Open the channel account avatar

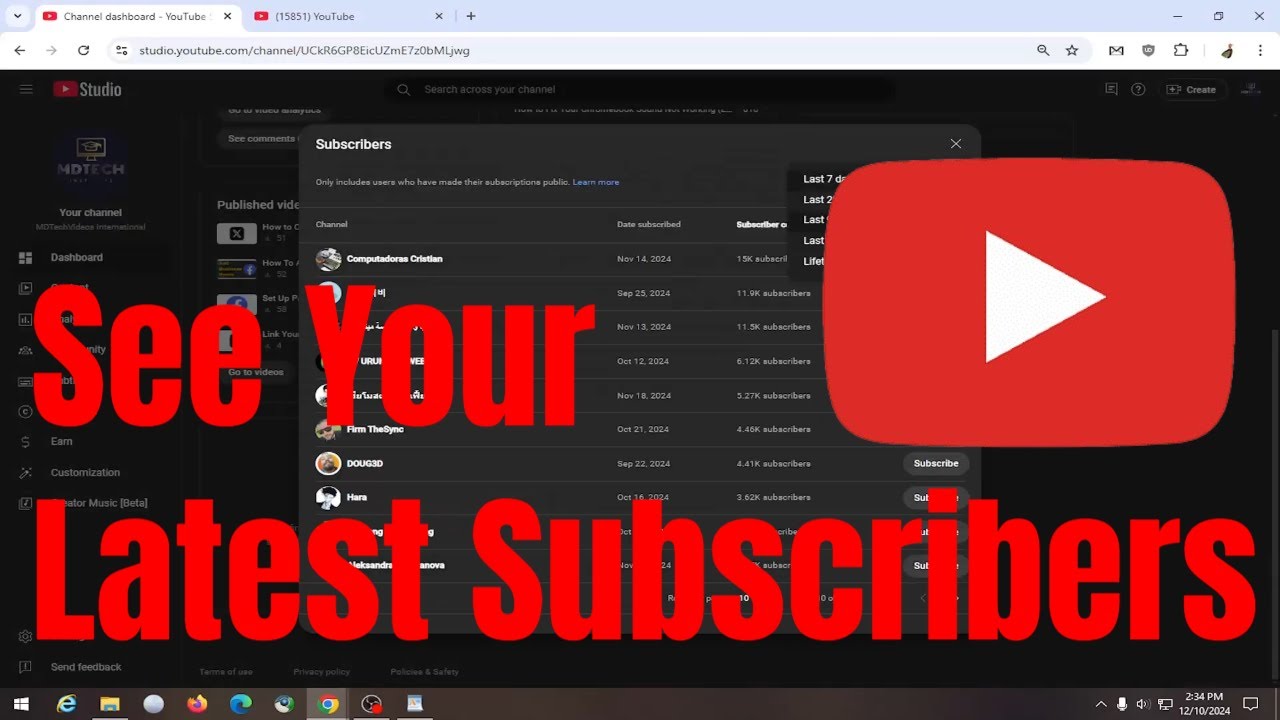[x=1250, y=89]
